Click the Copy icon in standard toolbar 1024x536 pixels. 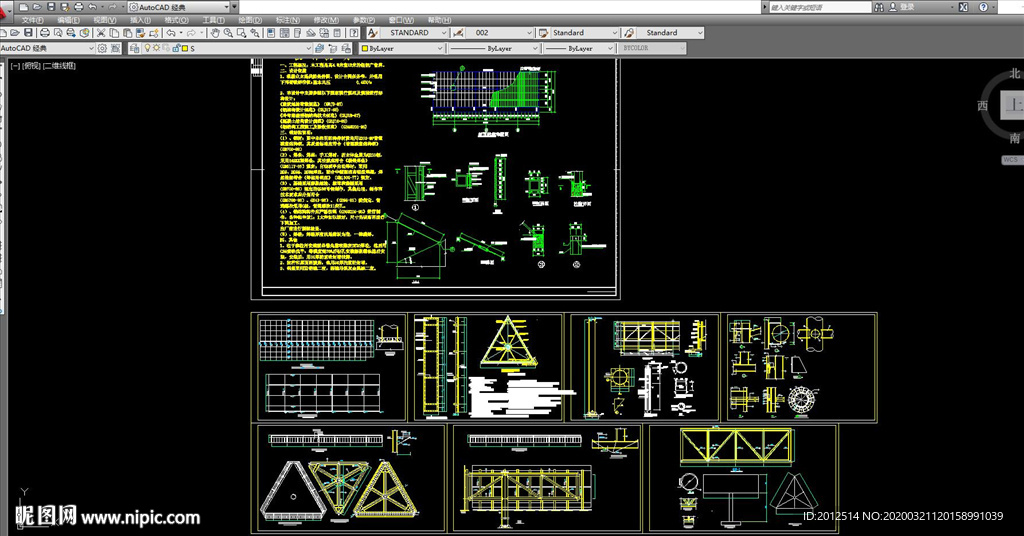[x=114, y=33]
